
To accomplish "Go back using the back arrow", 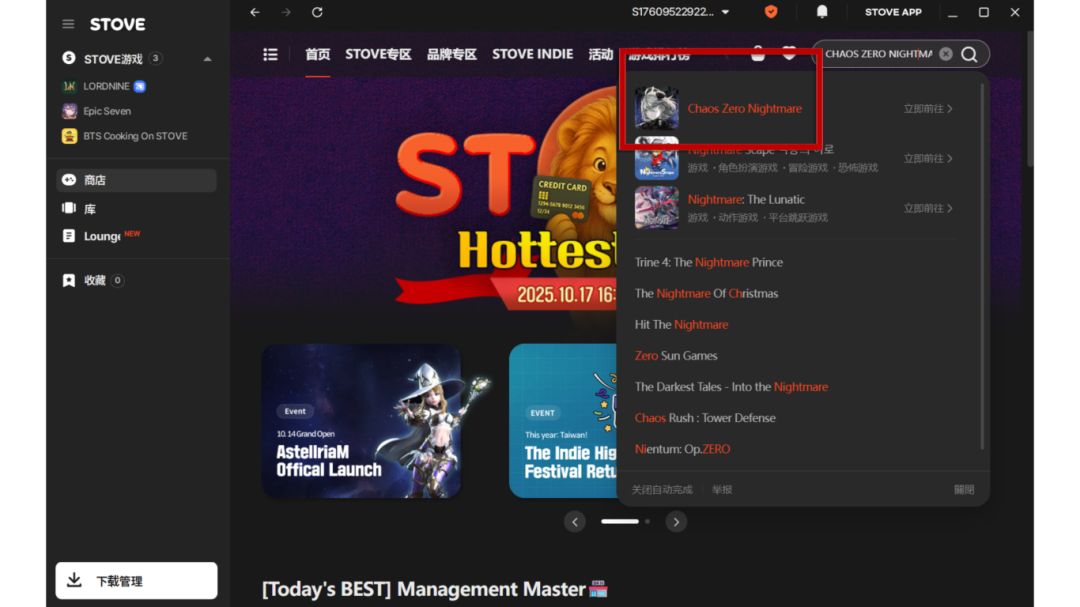I will pos(255,12).
